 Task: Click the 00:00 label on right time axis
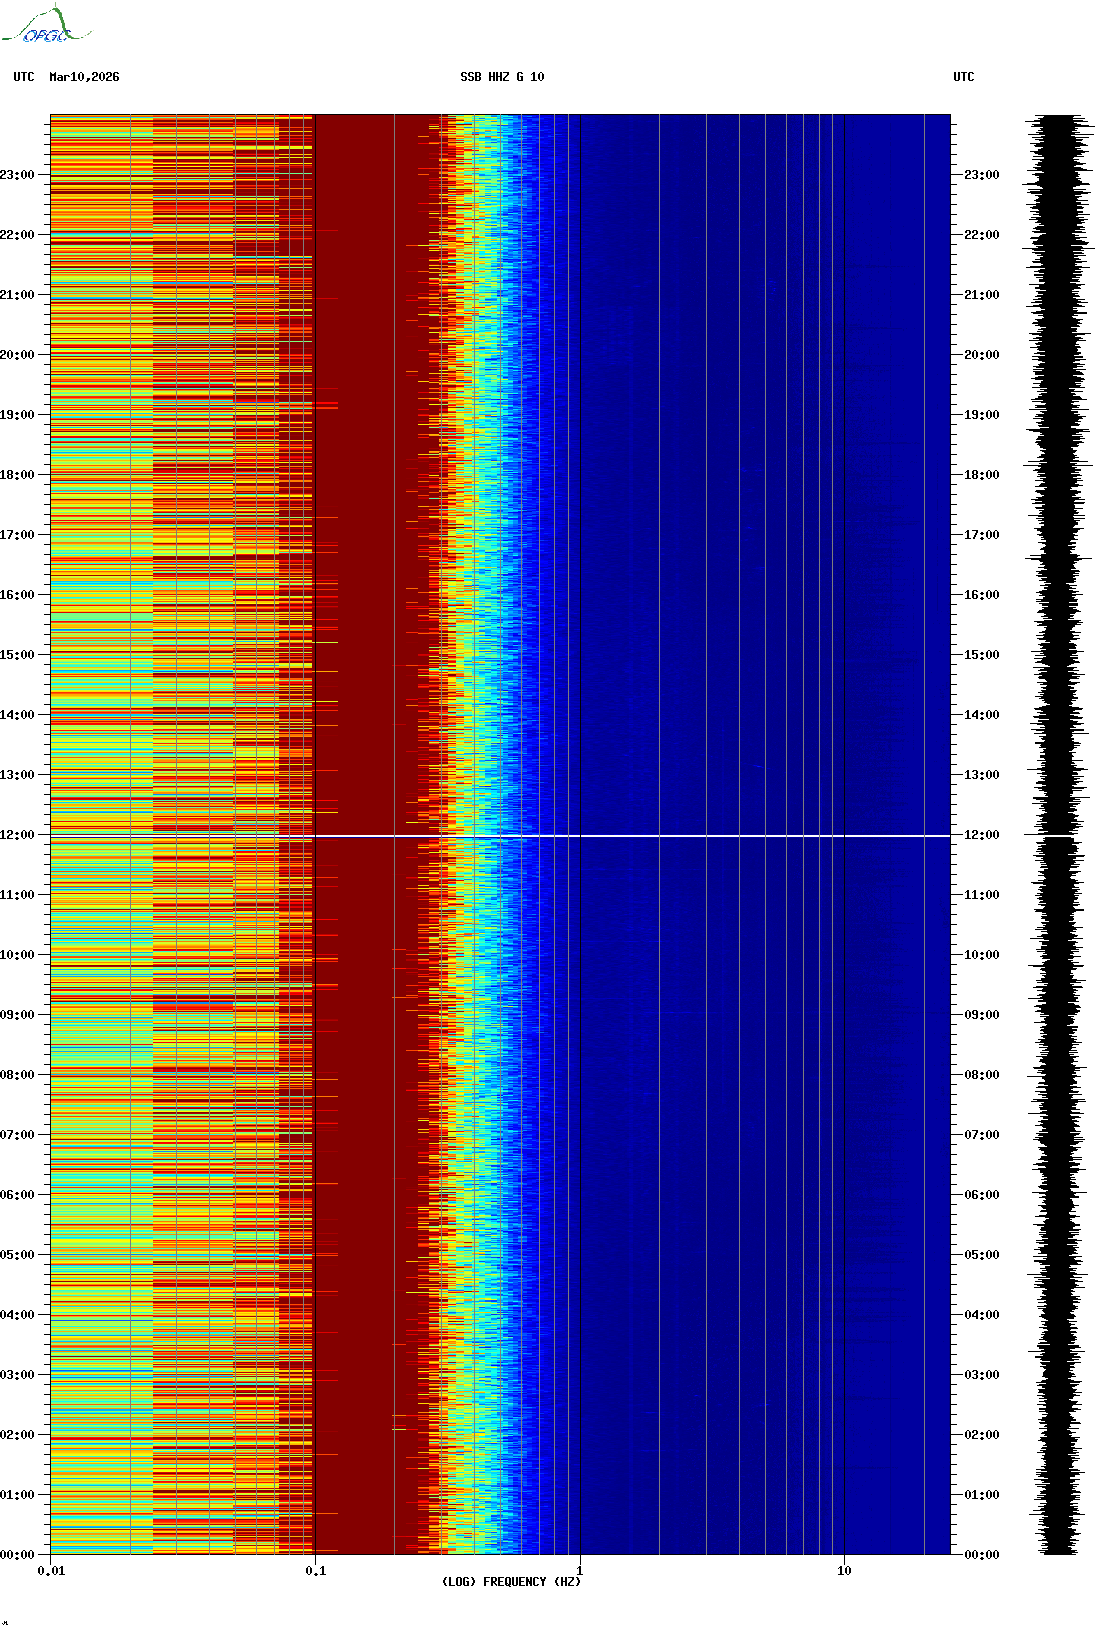(981, 1555)
